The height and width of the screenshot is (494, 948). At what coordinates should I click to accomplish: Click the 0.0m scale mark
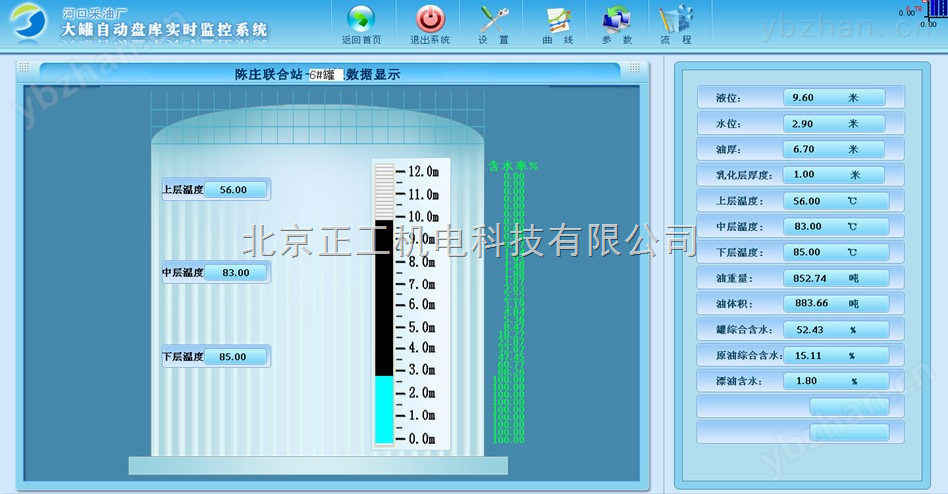421,438
